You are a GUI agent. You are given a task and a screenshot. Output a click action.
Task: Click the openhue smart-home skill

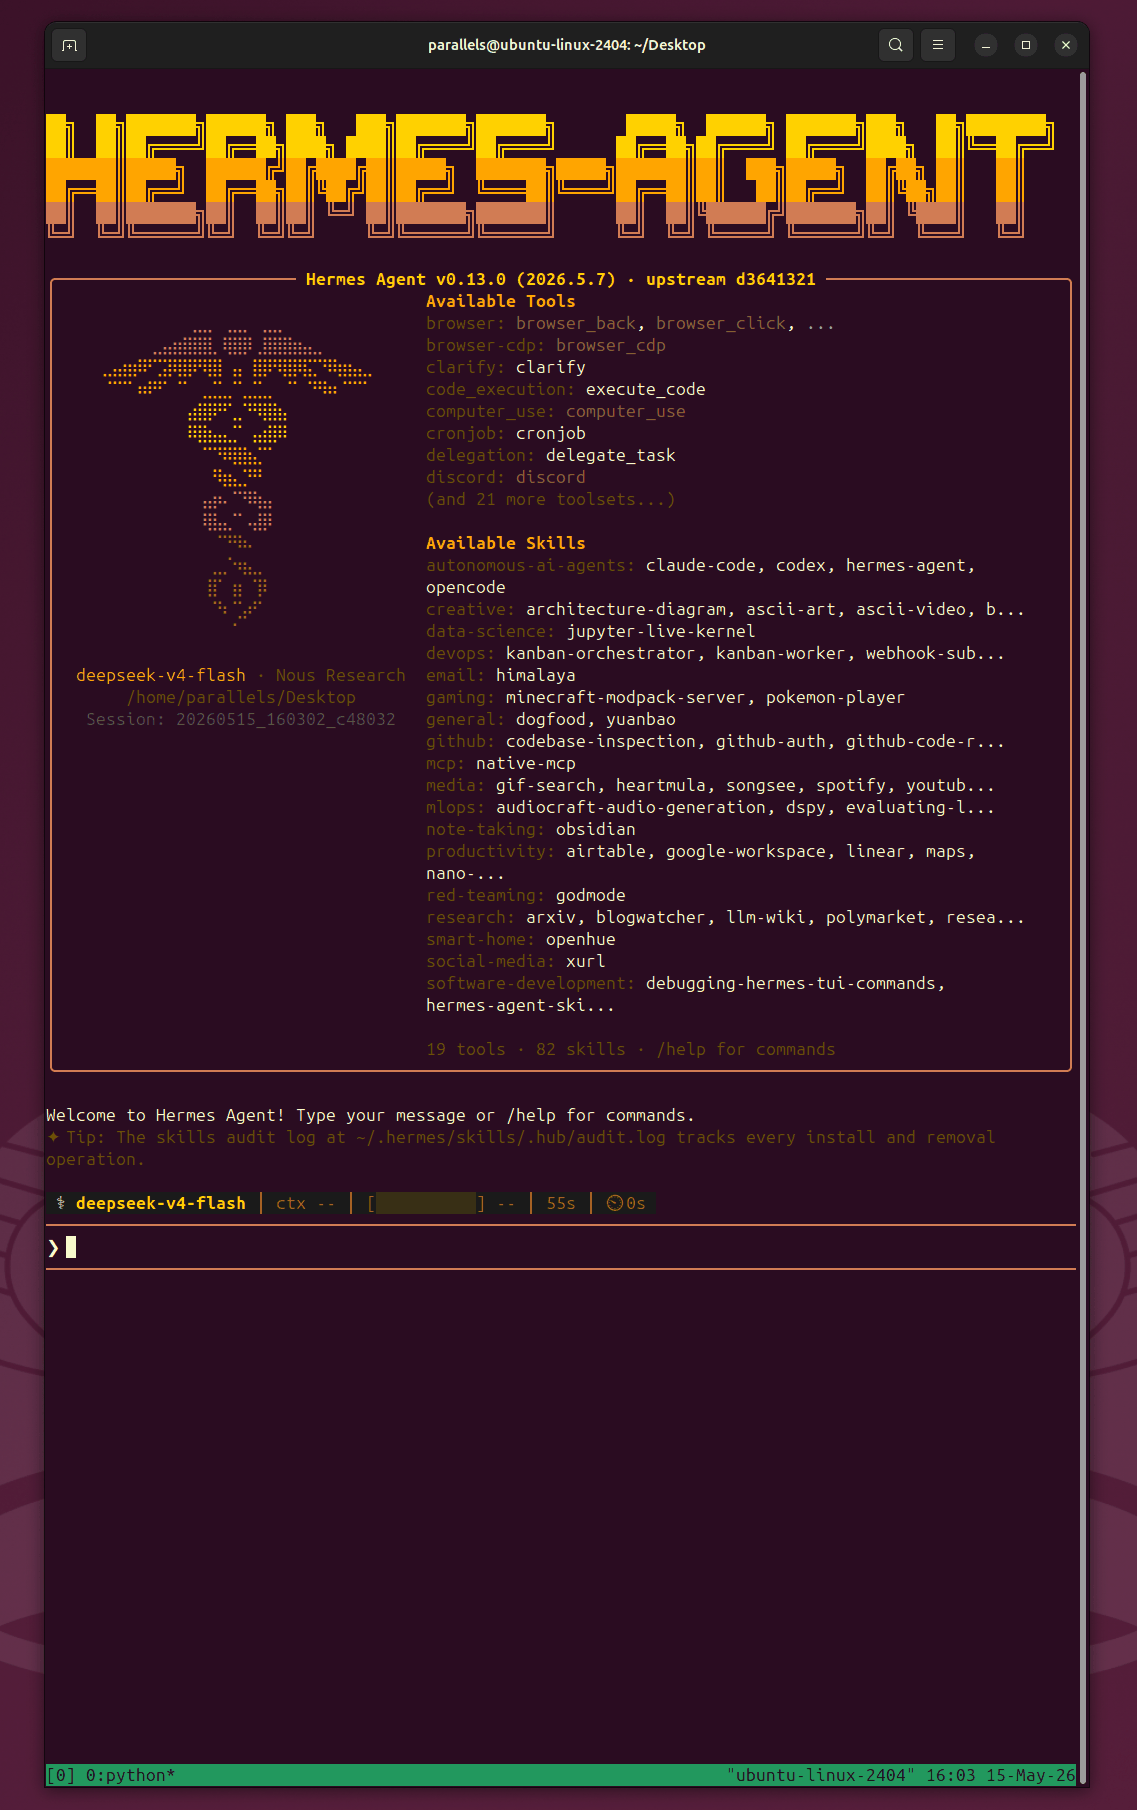pyautogui.click(x=581, y=939)
